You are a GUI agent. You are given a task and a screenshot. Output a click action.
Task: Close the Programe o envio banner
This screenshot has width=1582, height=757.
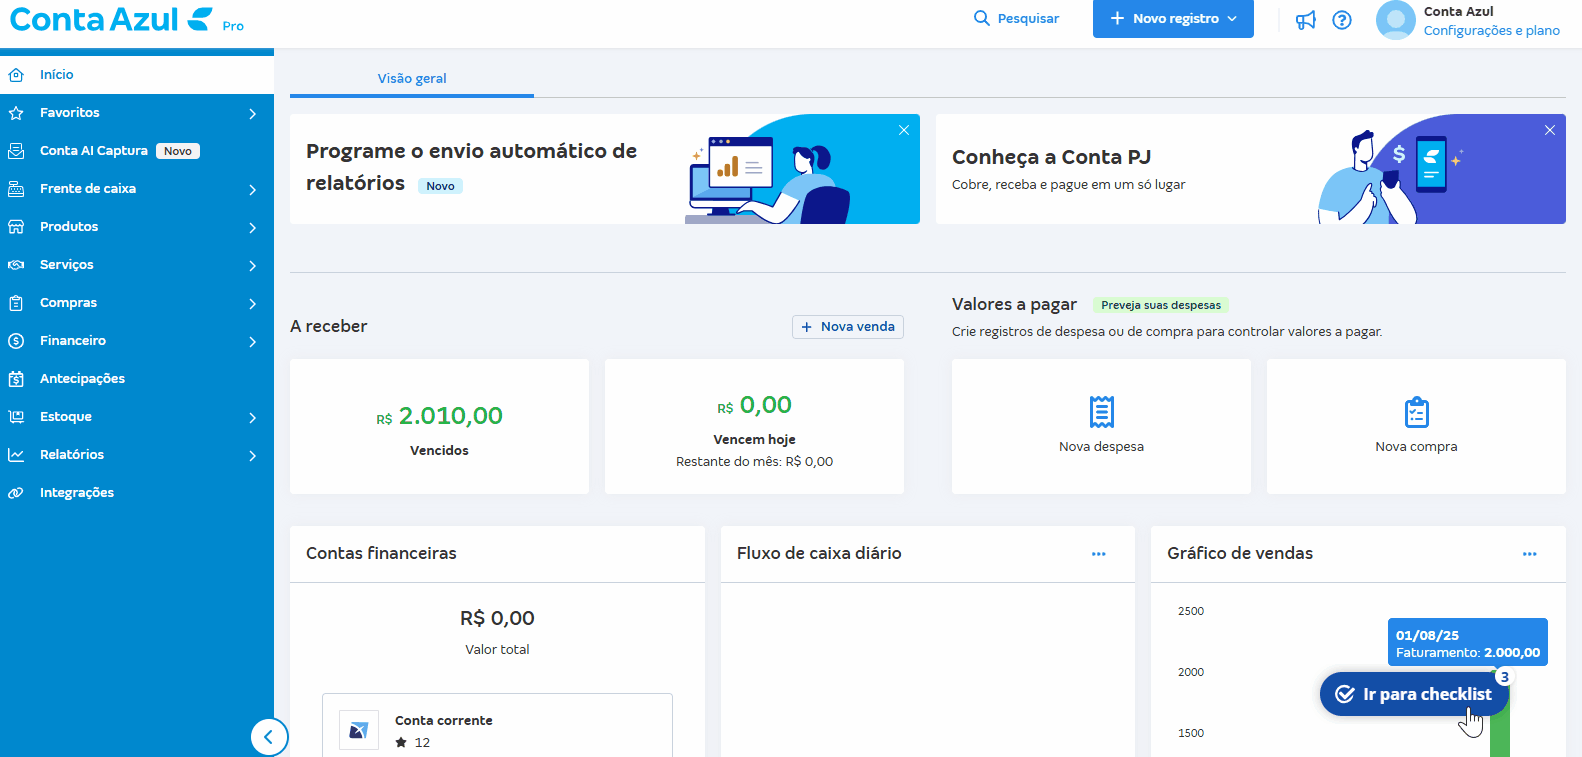click(904, 130)
